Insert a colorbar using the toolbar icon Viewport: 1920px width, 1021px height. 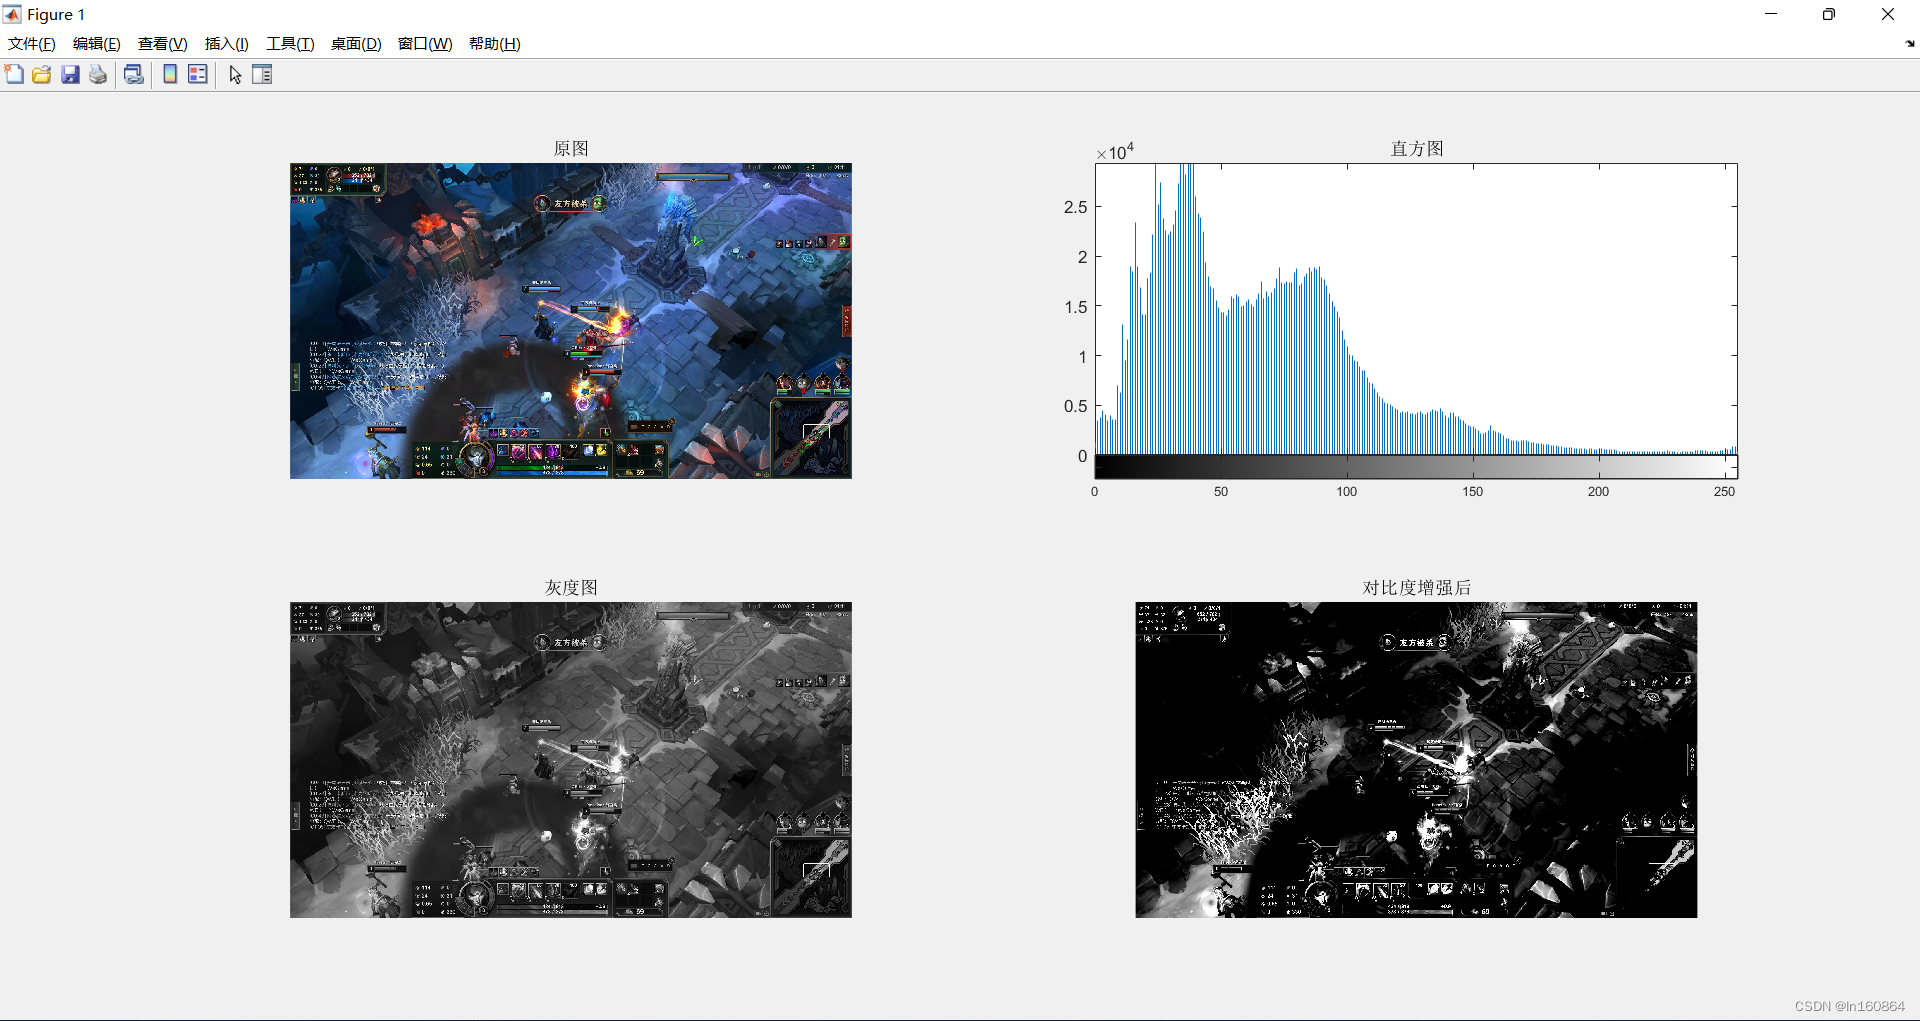[x=170, y=74]
